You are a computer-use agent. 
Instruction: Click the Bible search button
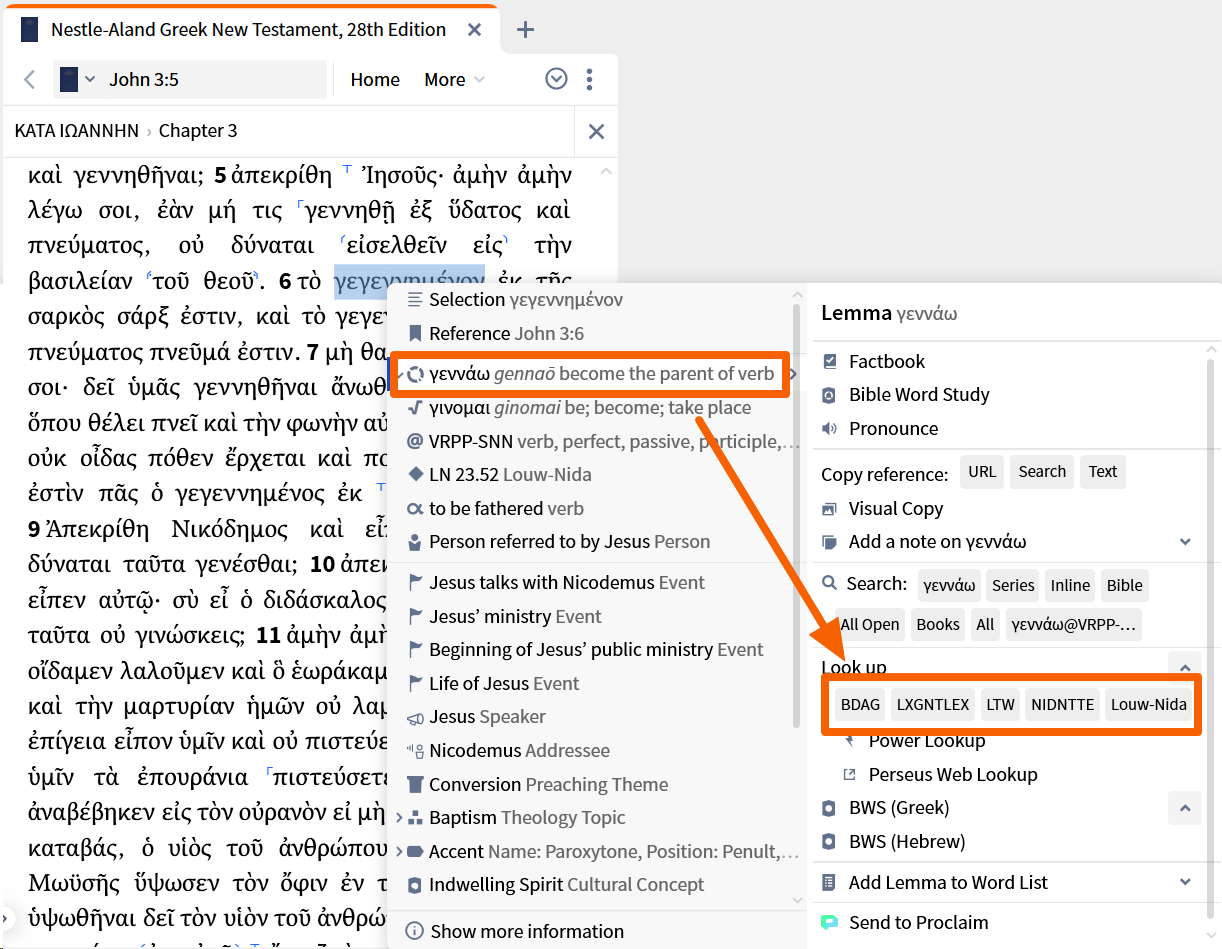coord(1125,585)
